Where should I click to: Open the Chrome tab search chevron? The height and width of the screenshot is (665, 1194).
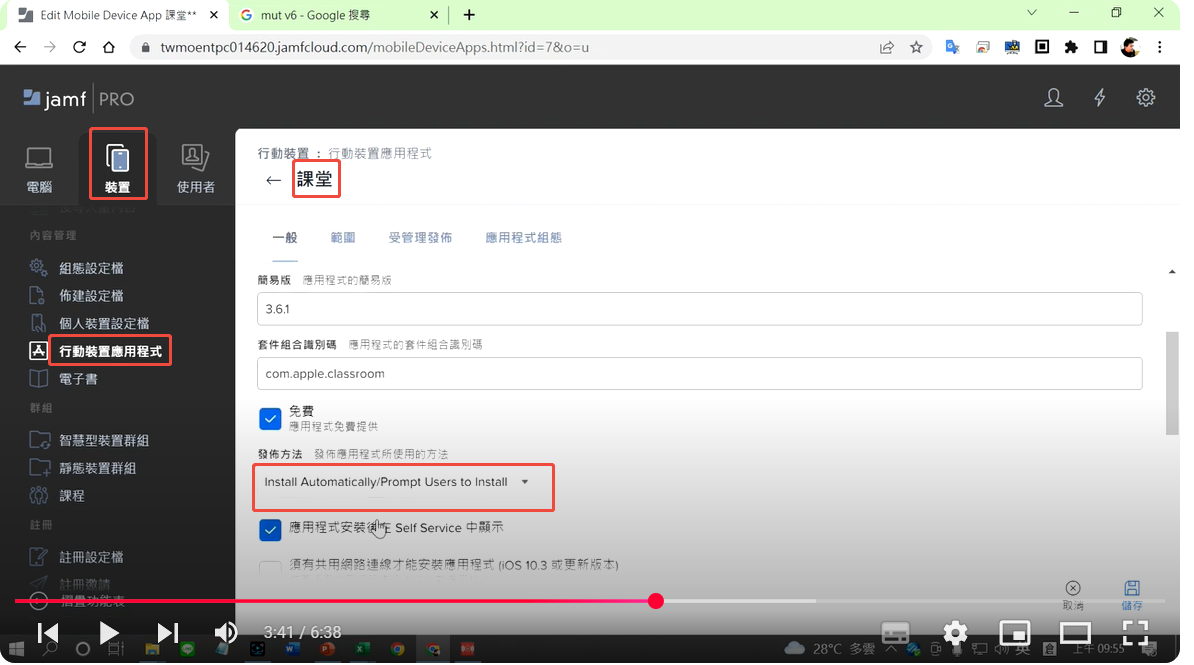pos(1033,13)
